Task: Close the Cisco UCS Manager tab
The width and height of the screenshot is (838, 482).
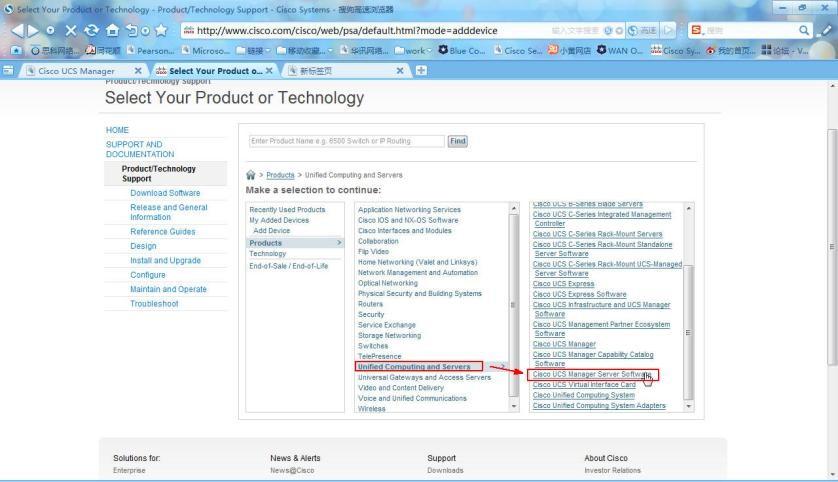Action: pos(138,71)
